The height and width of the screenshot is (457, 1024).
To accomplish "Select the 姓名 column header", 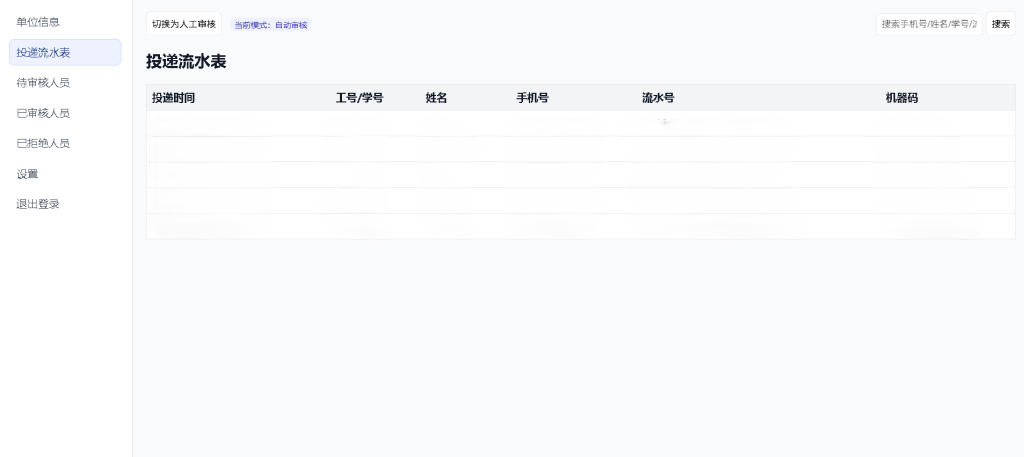I will (436, 98).
